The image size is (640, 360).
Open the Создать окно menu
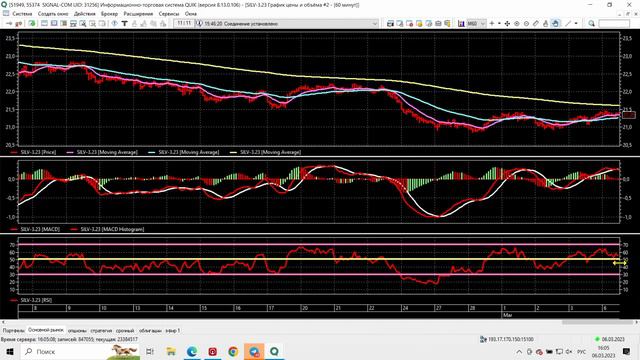click(x=53, y=13)
